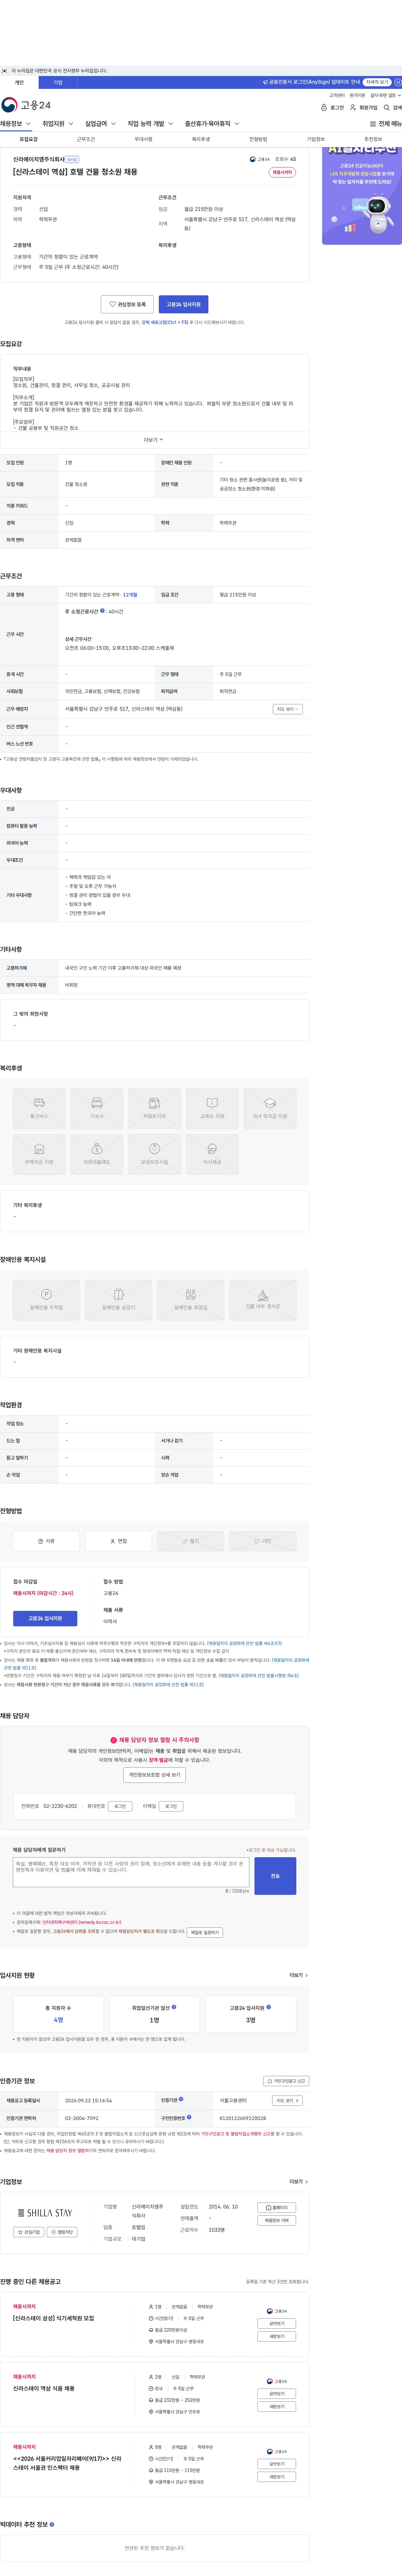Open 고객센터 link
Image resolution: width=402 pixels, height=2576 pixels.
(337, 95)
